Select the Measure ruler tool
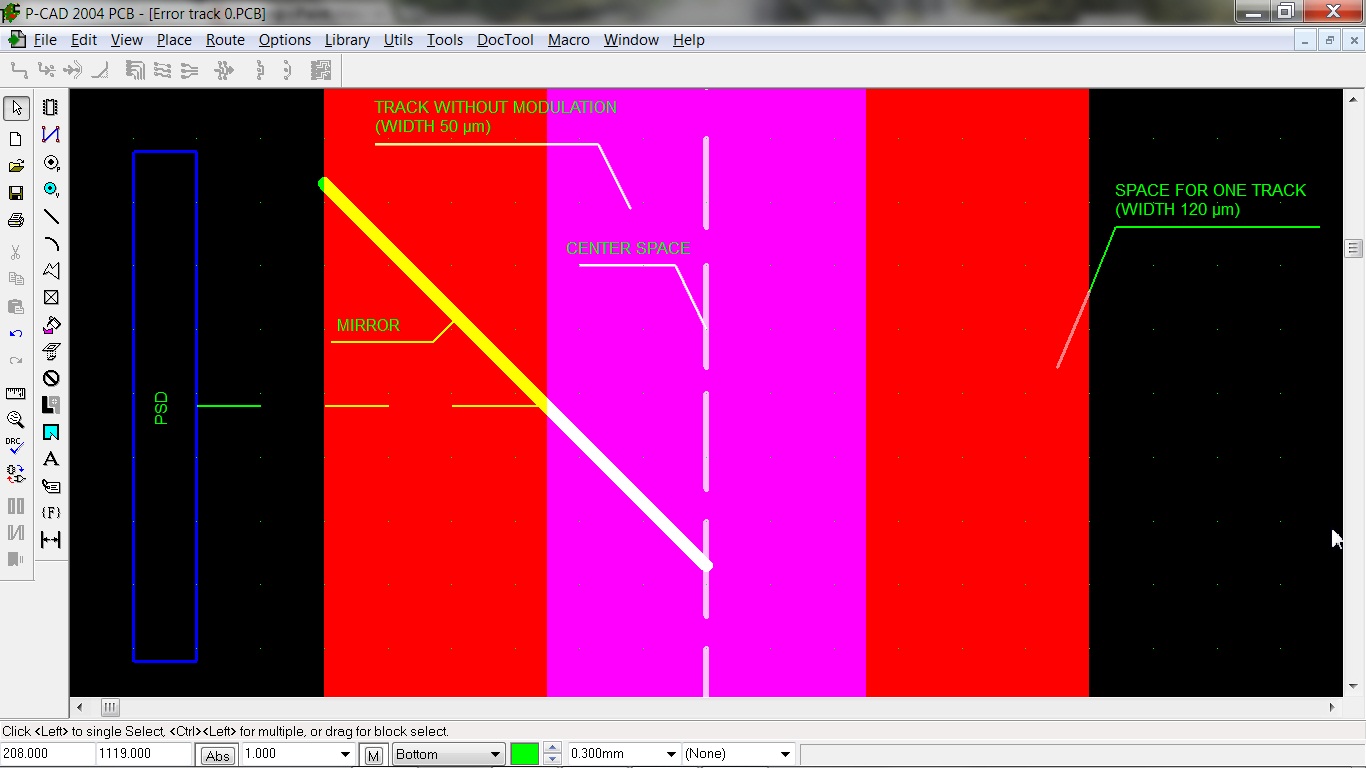1366x768 pixels. pos(16,393)
